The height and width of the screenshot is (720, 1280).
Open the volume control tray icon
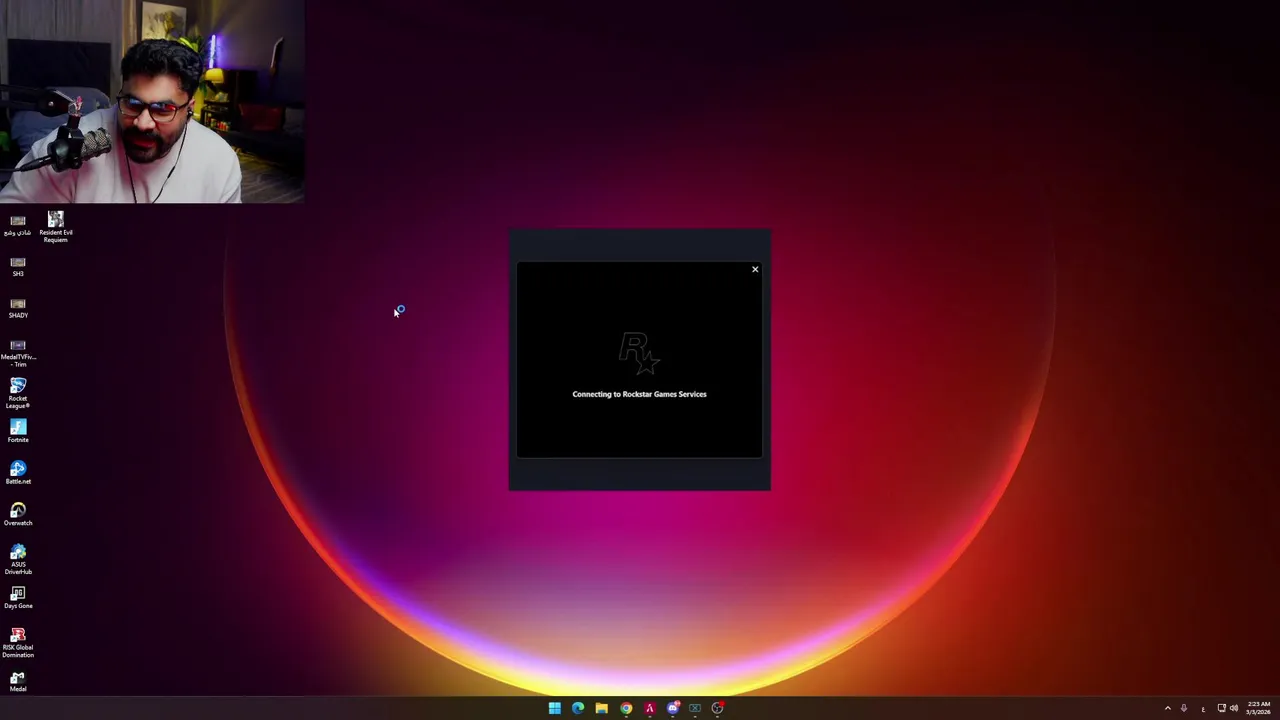tap(1234, 708)
